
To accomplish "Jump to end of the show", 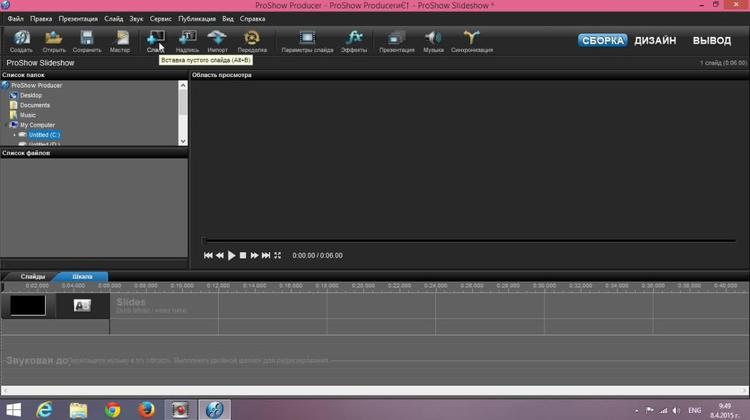I will pyautogui.click(x=266, y=255).
